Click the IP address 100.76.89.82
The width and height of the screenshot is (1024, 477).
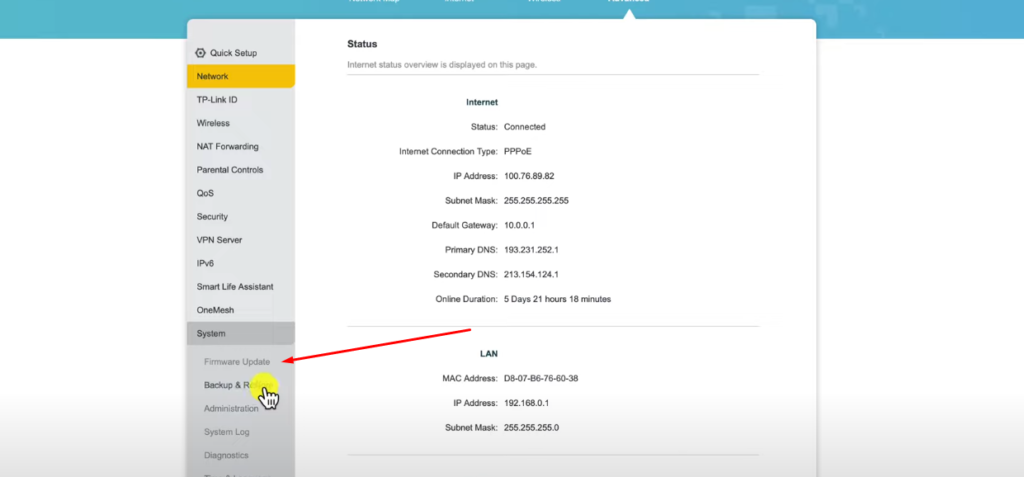coord(529,176)
